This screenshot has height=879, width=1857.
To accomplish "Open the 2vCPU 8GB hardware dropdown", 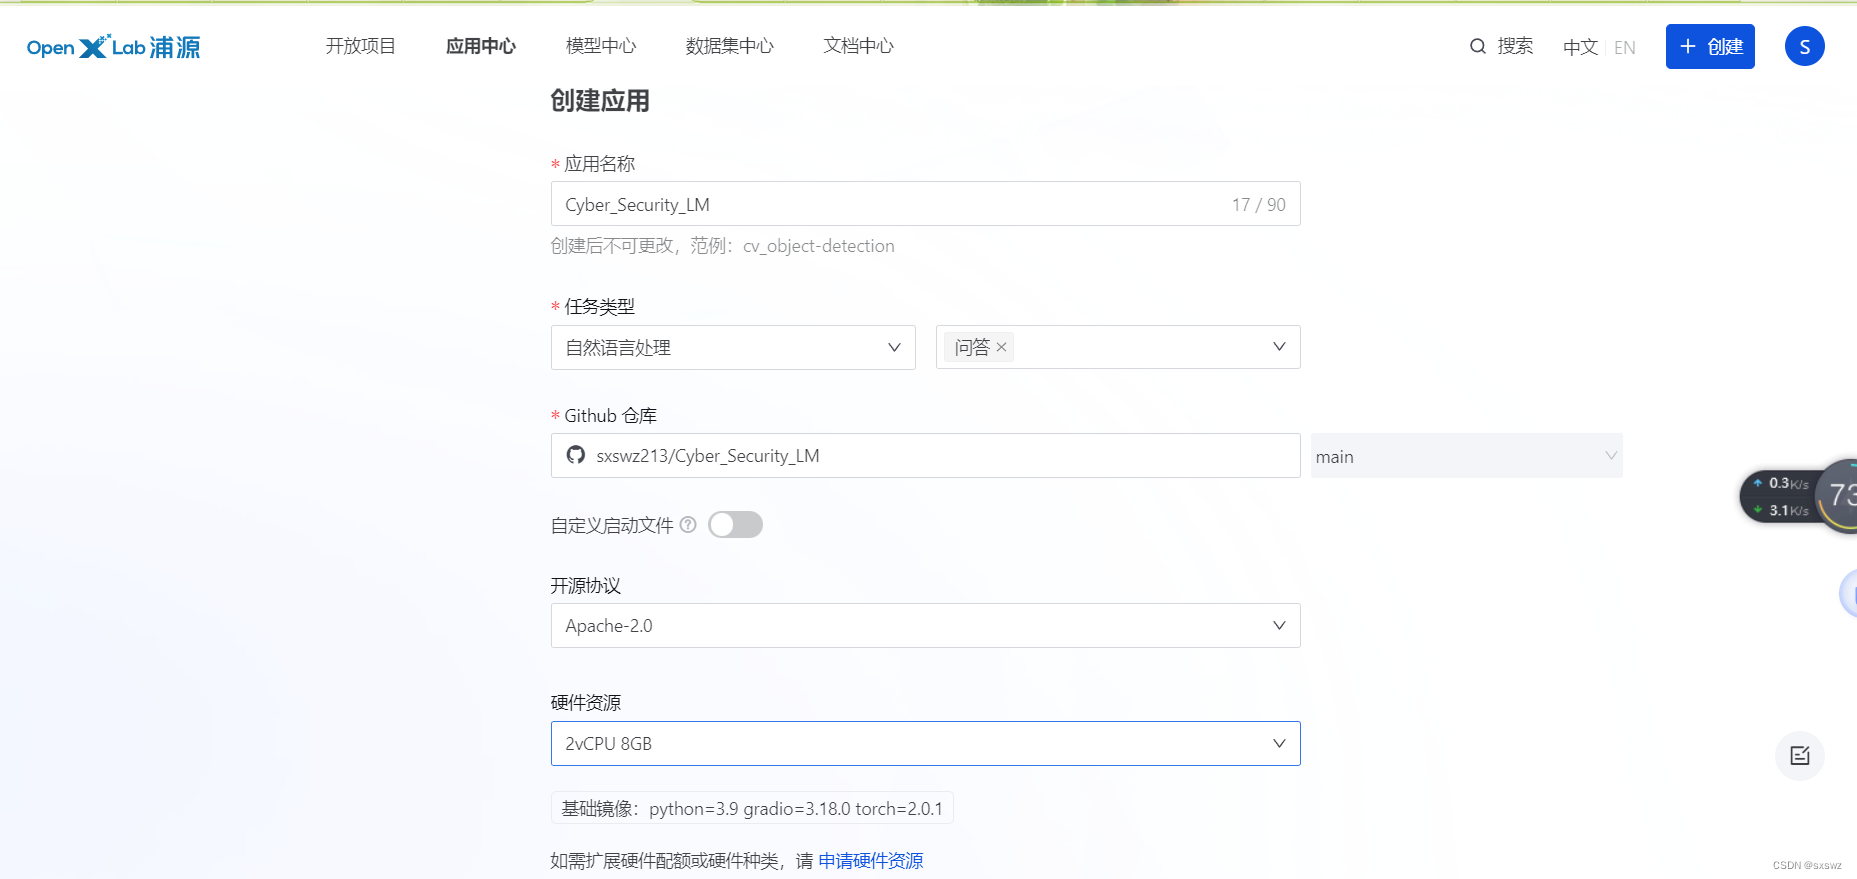I will 925,743.
